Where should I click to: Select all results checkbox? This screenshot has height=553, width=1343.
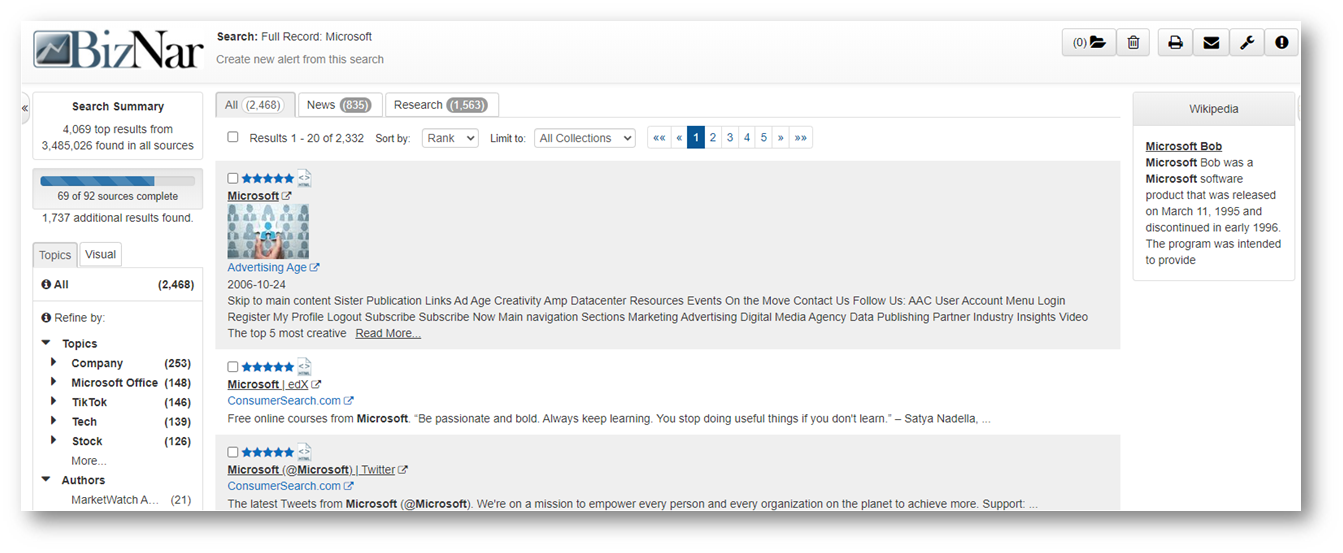pyautogui.click(x=233, y=137)
